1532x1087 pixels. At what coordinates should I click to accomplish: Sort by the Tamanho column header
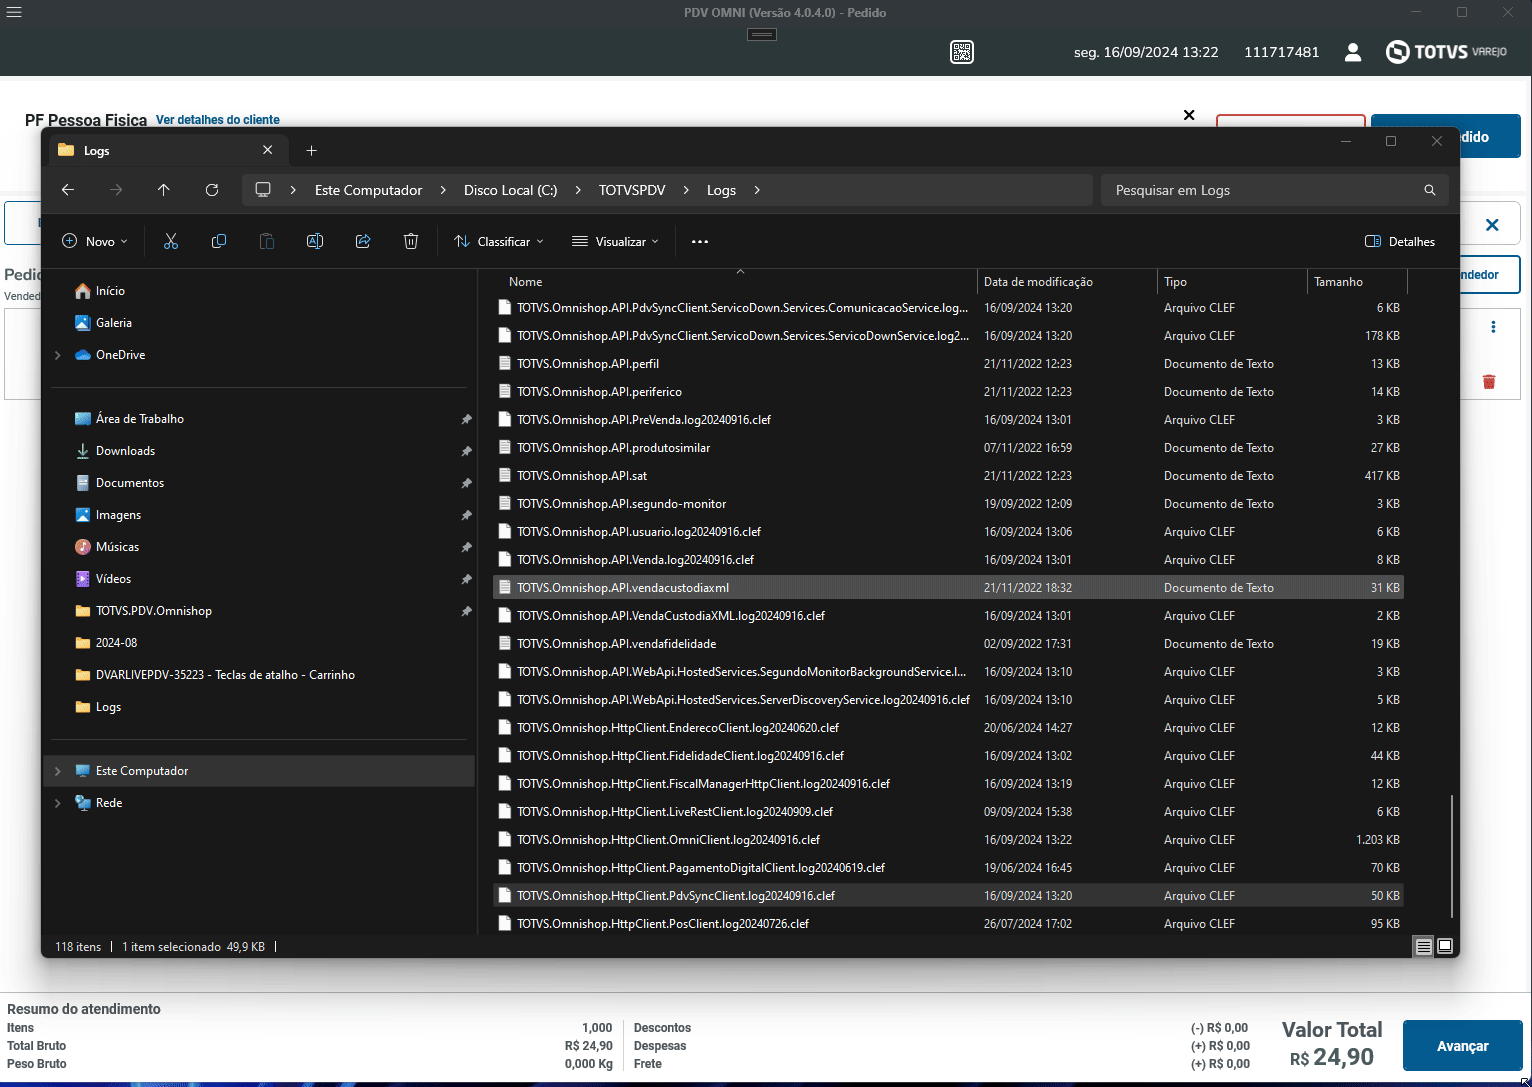point(1356,282)
